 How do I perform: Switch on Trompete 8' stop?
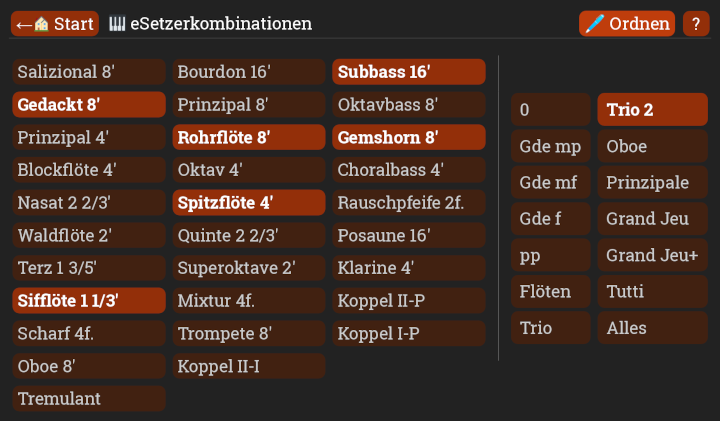click(x=249, y=333)
